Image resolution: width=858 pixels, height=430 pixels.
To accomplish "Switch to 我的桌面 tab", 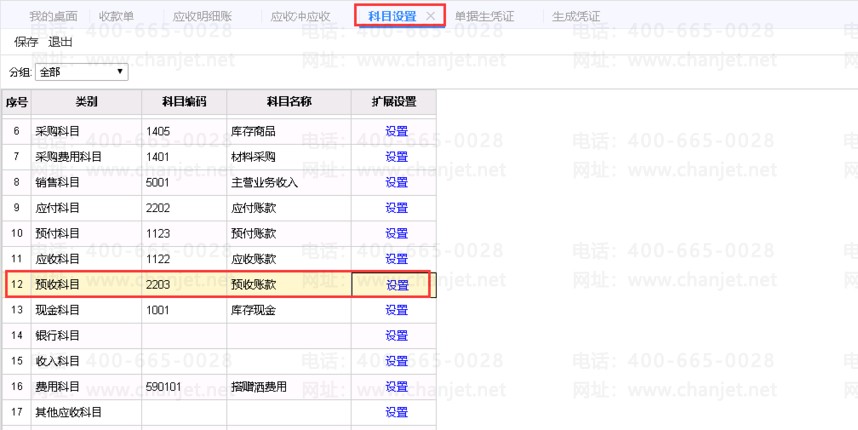I will coord(53,16).
